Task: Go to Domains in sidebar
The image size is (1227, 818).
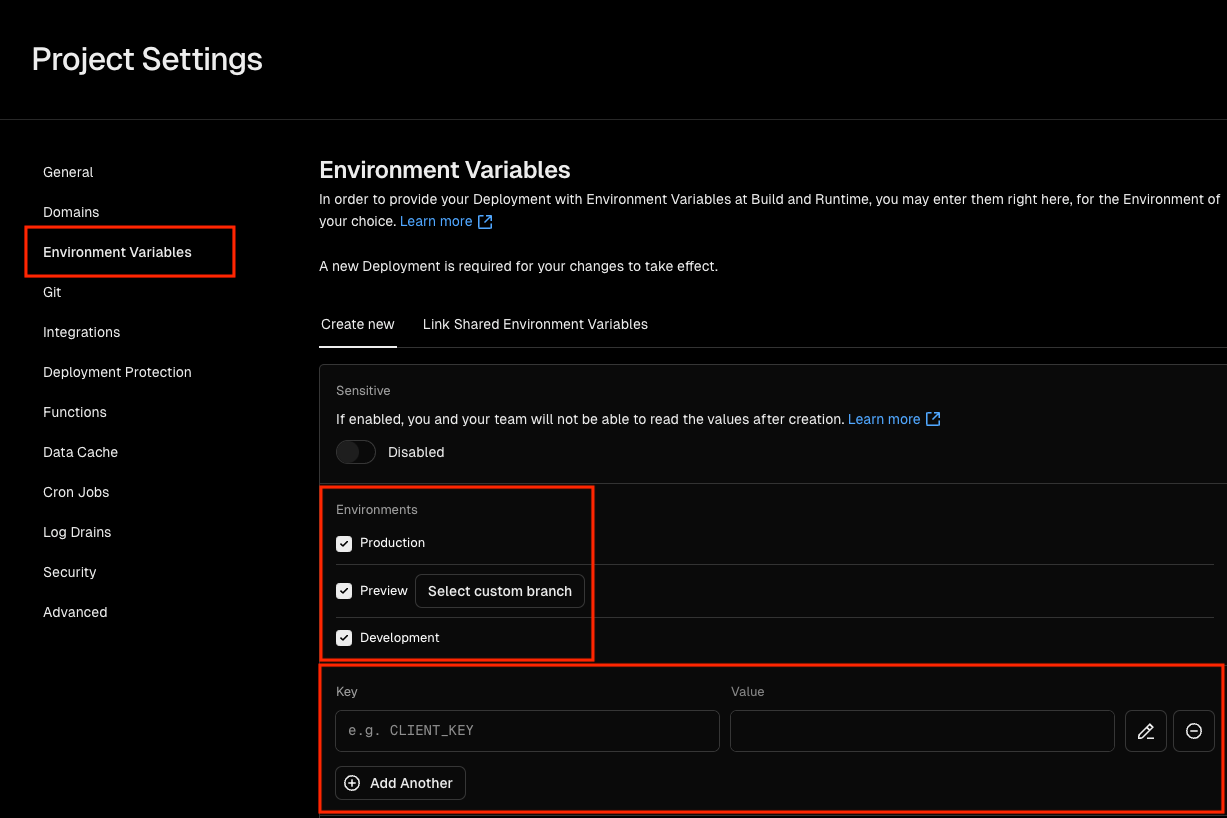Action: pos(71,212)
